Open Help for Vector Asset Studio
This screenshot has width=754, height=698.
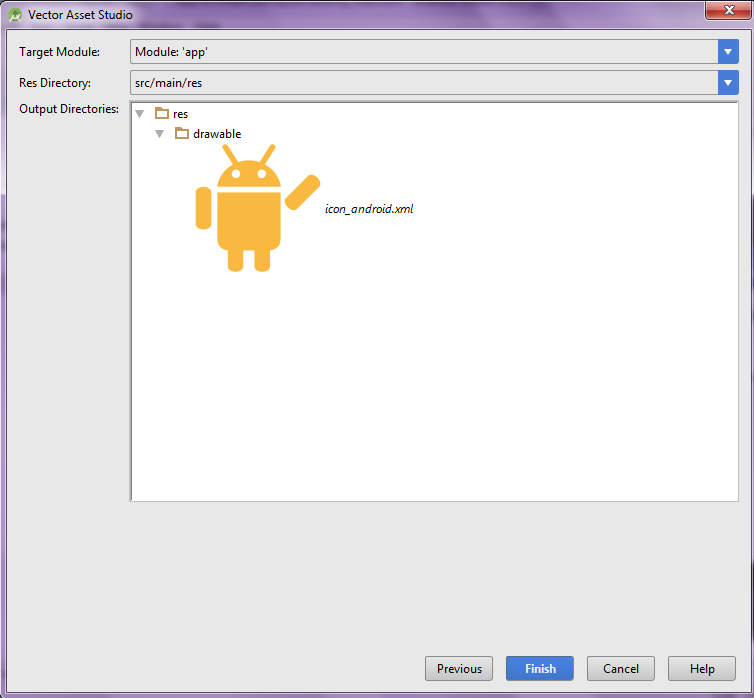pos(702,668)
